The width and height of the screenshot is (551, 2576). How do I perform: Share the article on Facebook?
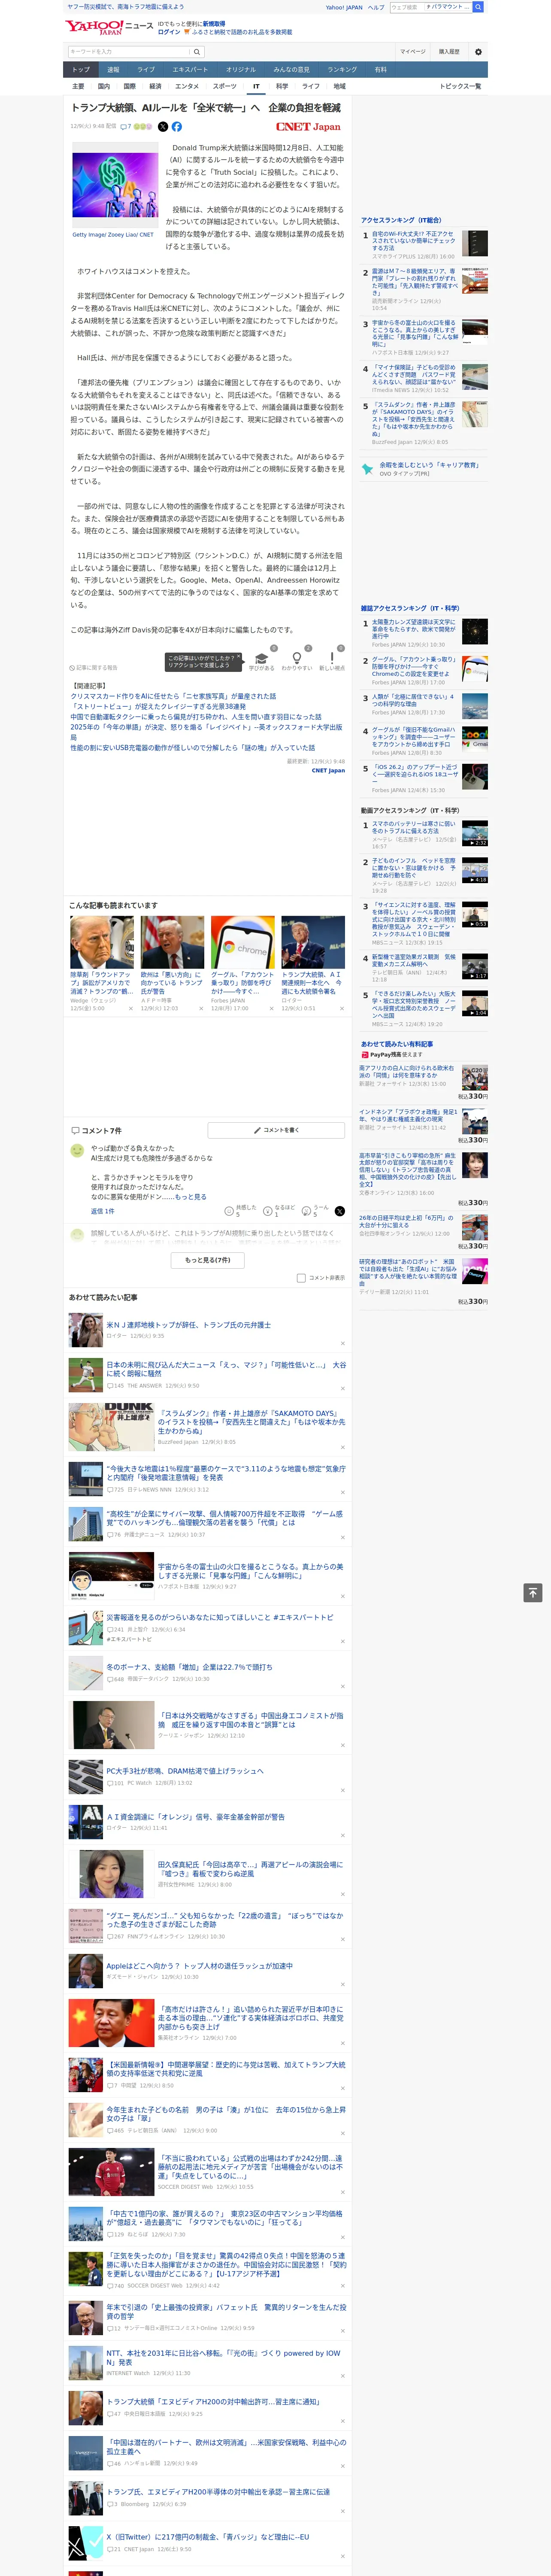[x=177, y=127]
